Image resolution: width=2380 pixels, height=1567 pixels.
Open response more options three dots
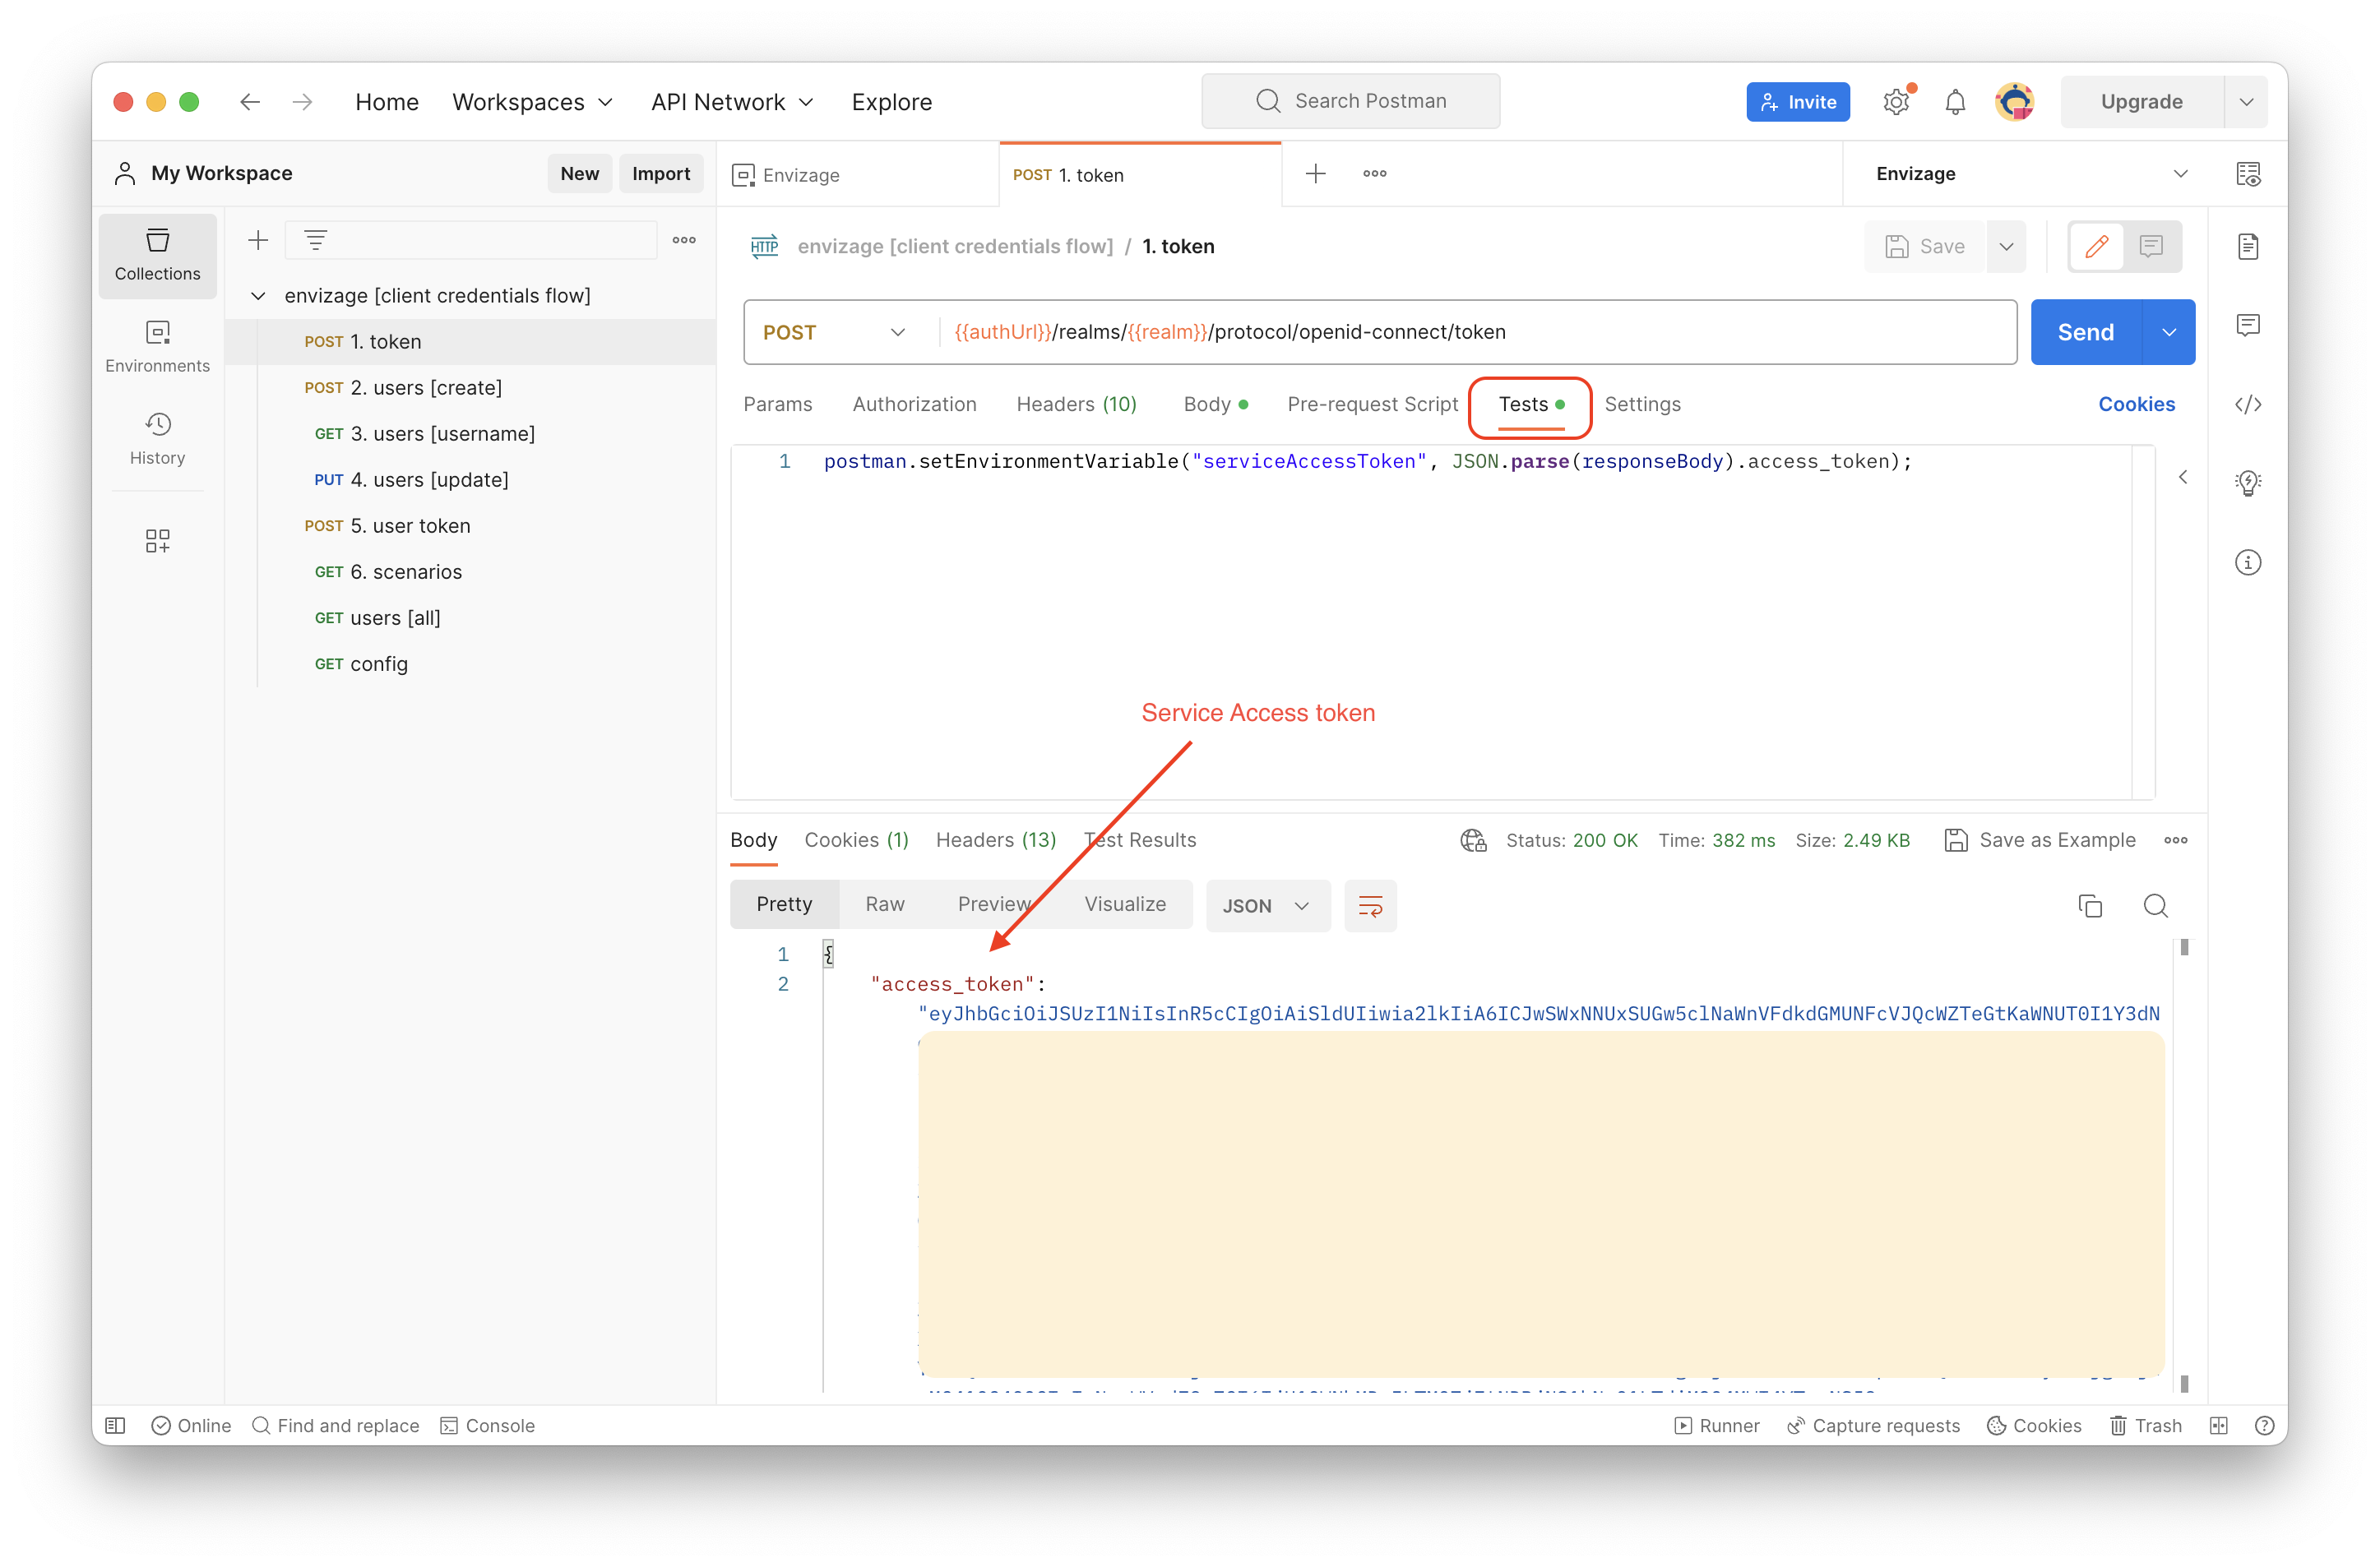[x=2176, y=840]
